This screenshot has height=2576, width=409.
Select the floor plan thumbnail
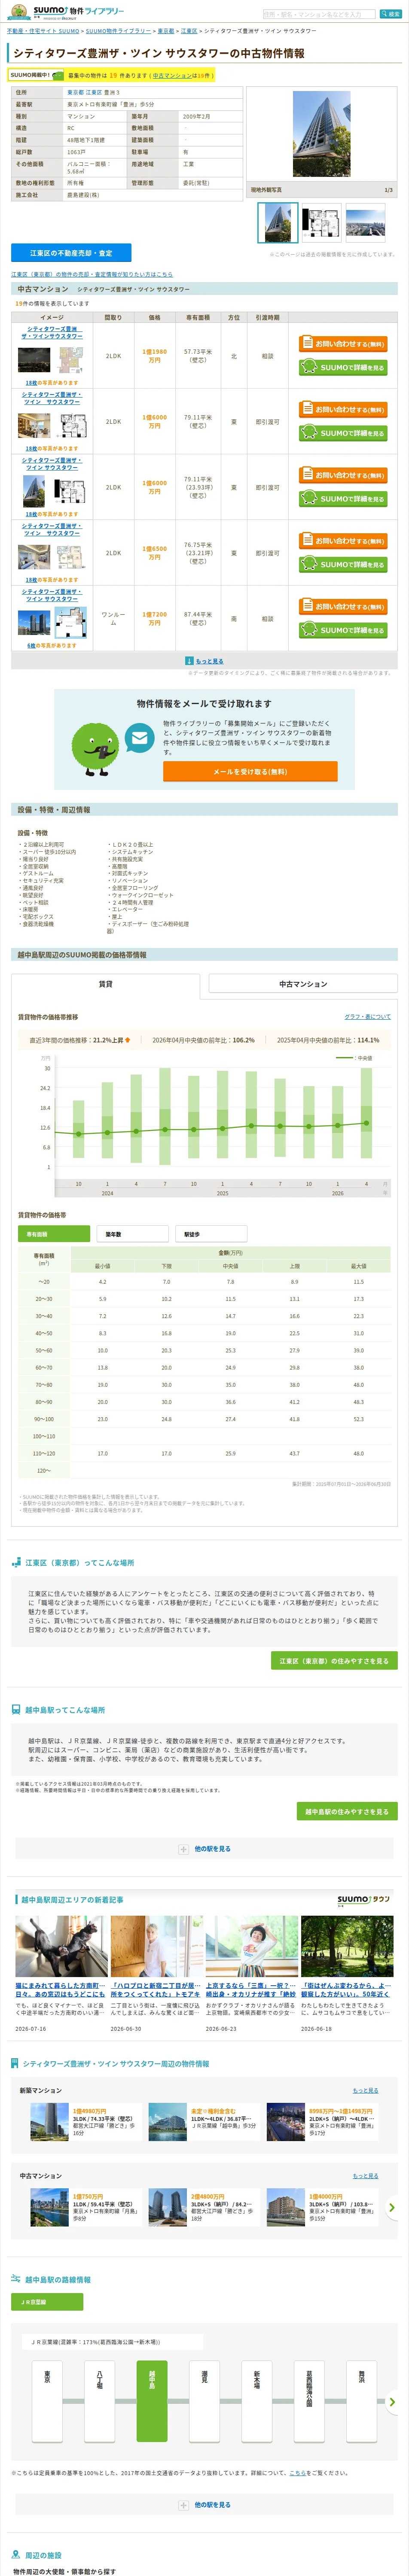click(321, 222)
